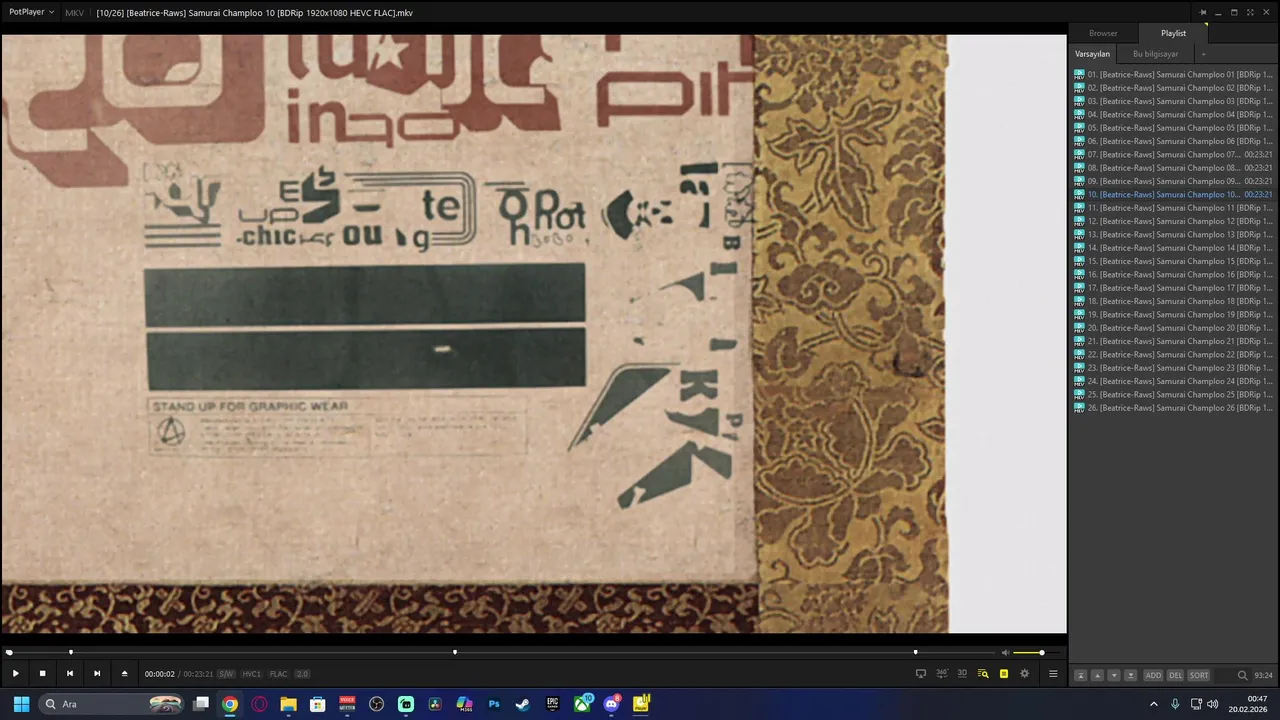Click the taskbar Ara search box

[113, 704]
